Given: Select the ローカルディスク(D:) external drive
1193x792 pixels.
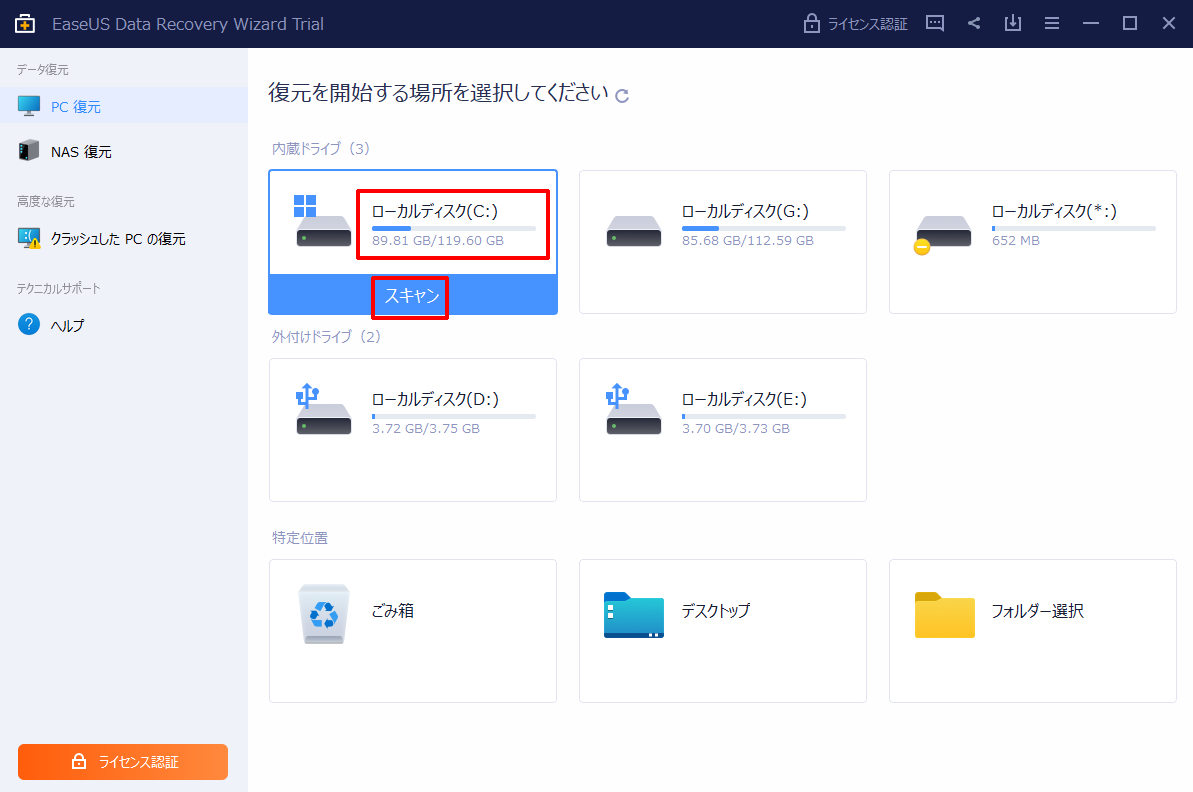Looking at the screenshot, I should click(412, 429).
